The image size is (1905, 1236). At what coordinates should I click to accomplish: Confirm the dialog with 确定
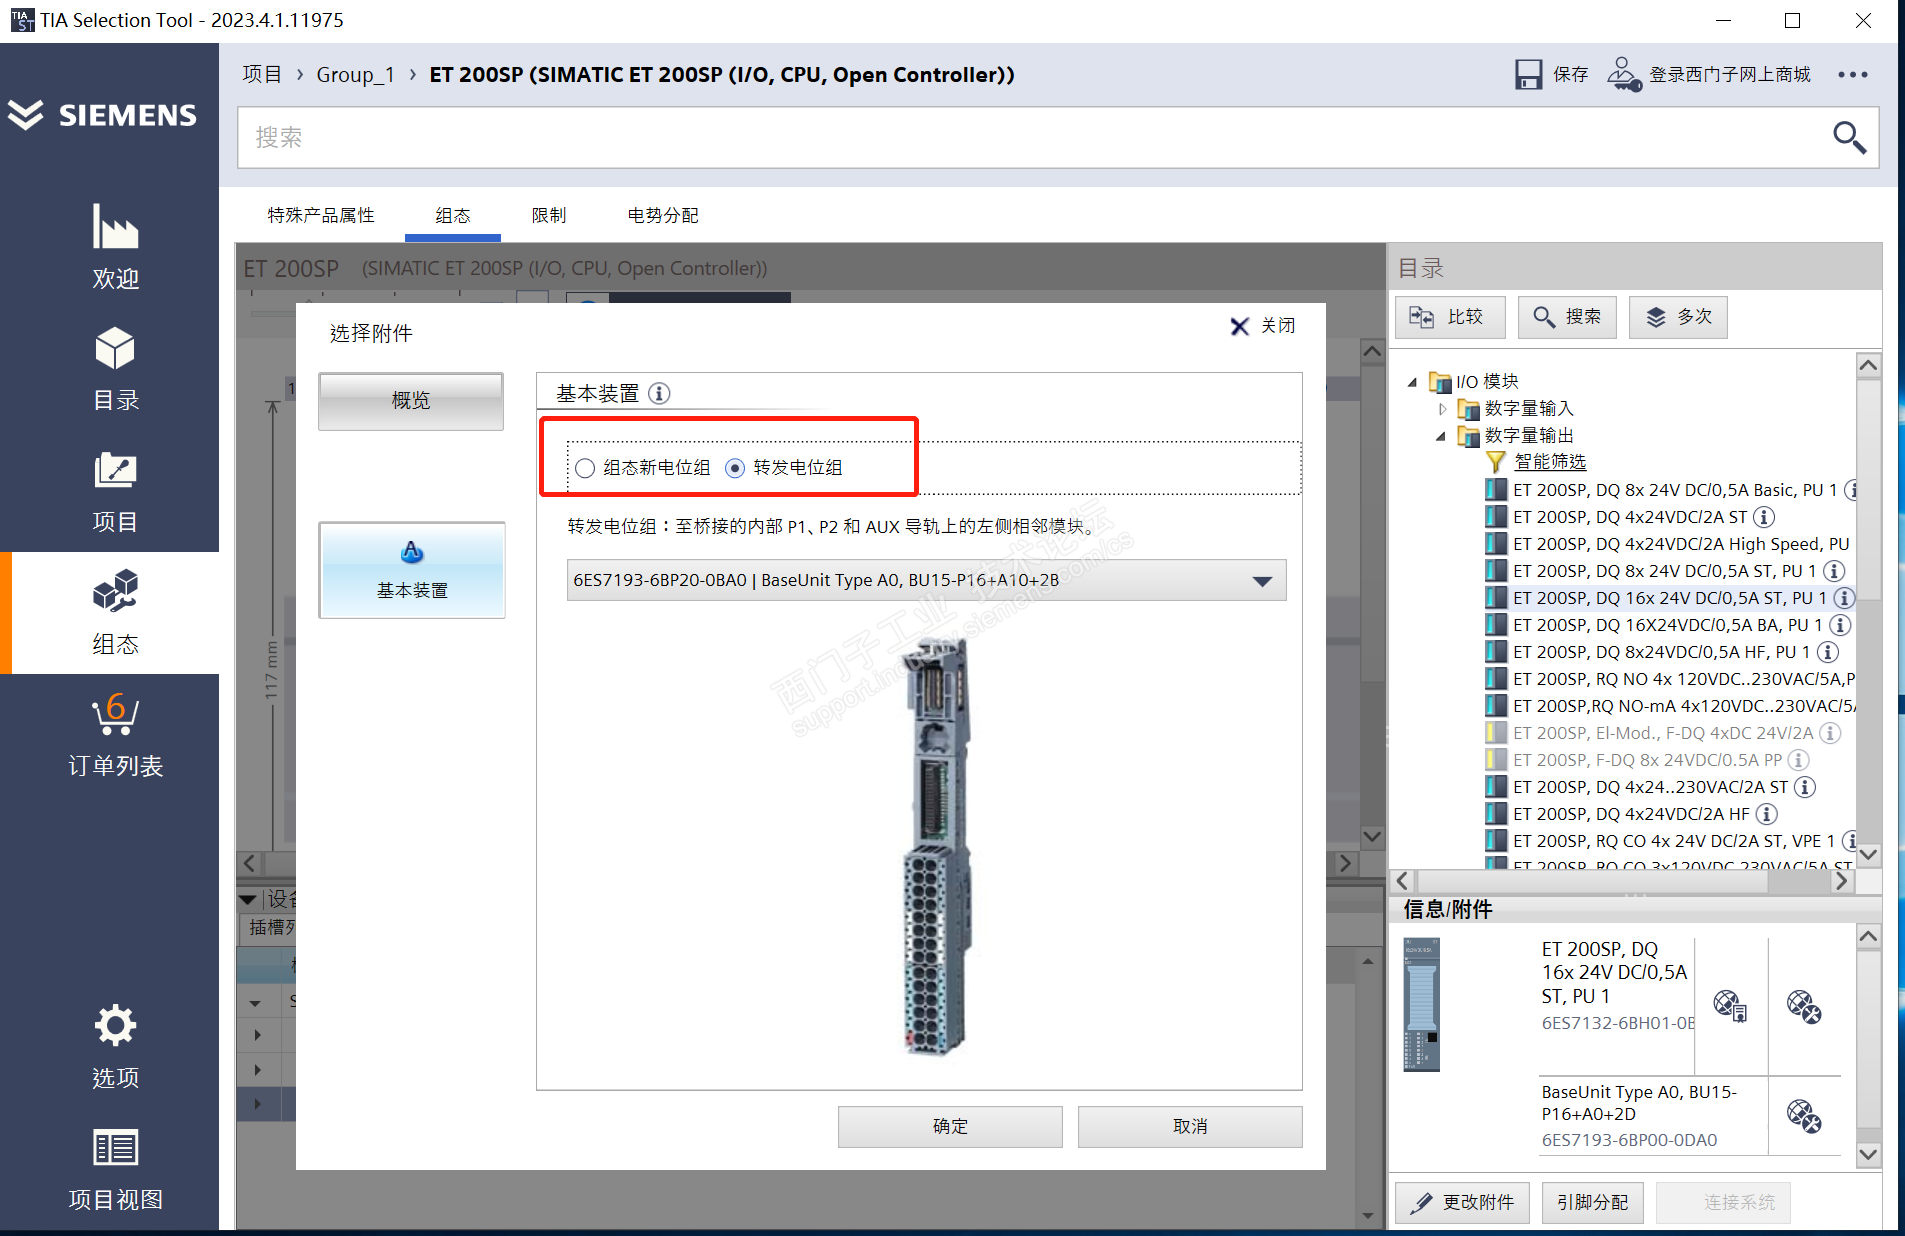(x=950, y=1126)
